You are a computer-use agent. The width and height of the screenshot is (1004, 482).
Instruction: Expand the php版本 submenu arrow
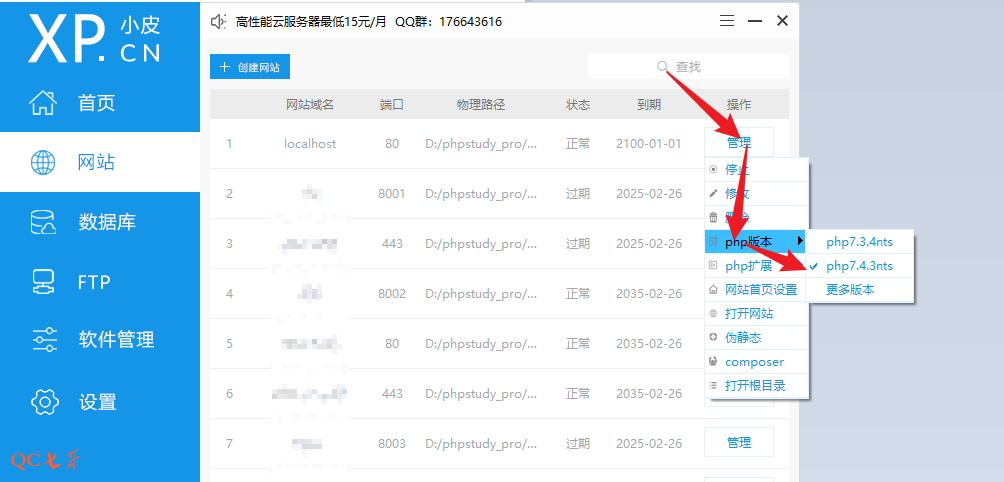[x=800, y=242]
